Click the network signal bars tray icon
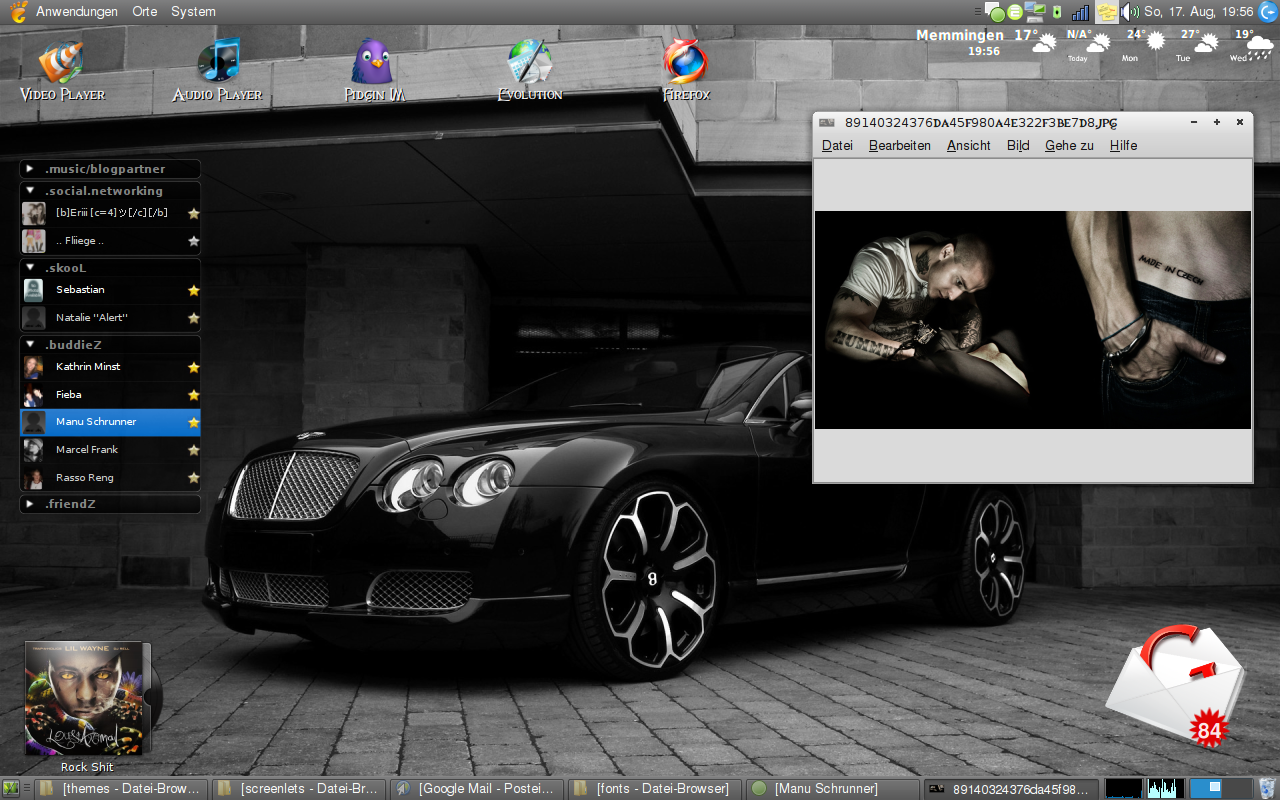 click(x=1080, y=12)
